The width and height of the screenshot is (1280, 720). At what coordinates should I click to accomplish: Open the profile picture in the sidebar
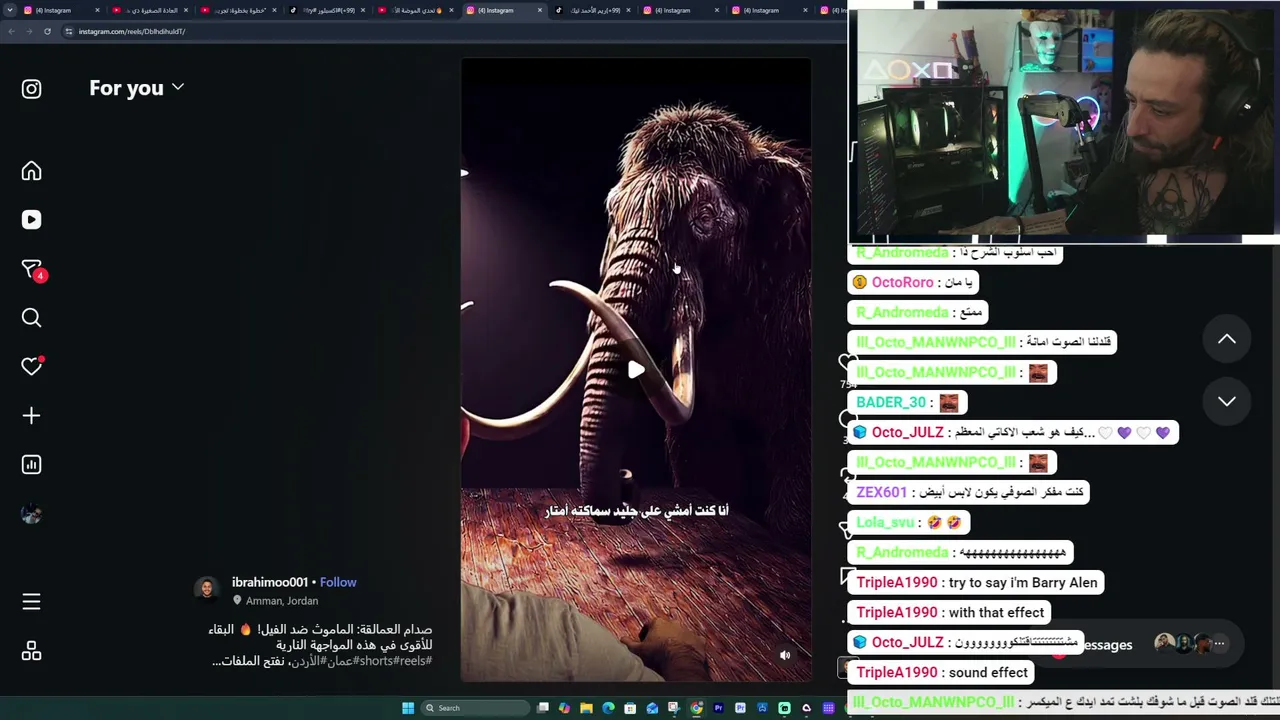tap(31, 514)
